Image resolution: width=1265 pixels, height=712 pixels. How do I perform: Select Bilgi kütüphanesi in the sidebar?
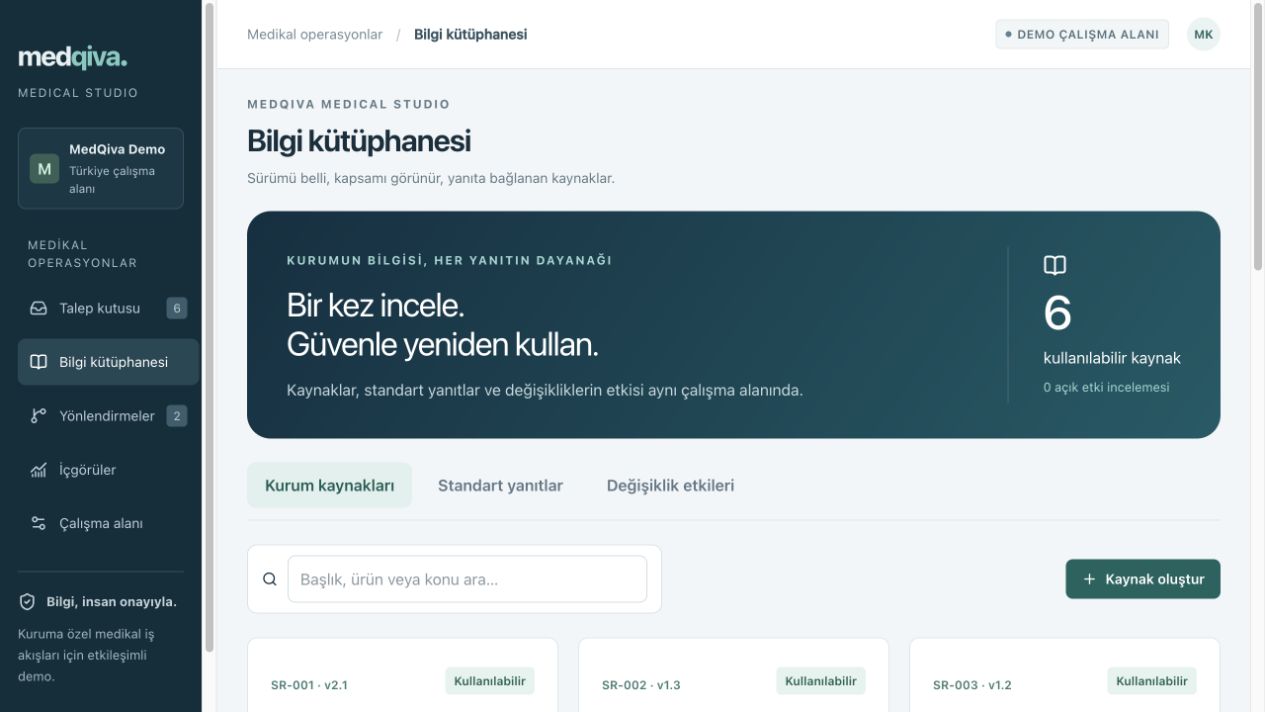point(108,362)
